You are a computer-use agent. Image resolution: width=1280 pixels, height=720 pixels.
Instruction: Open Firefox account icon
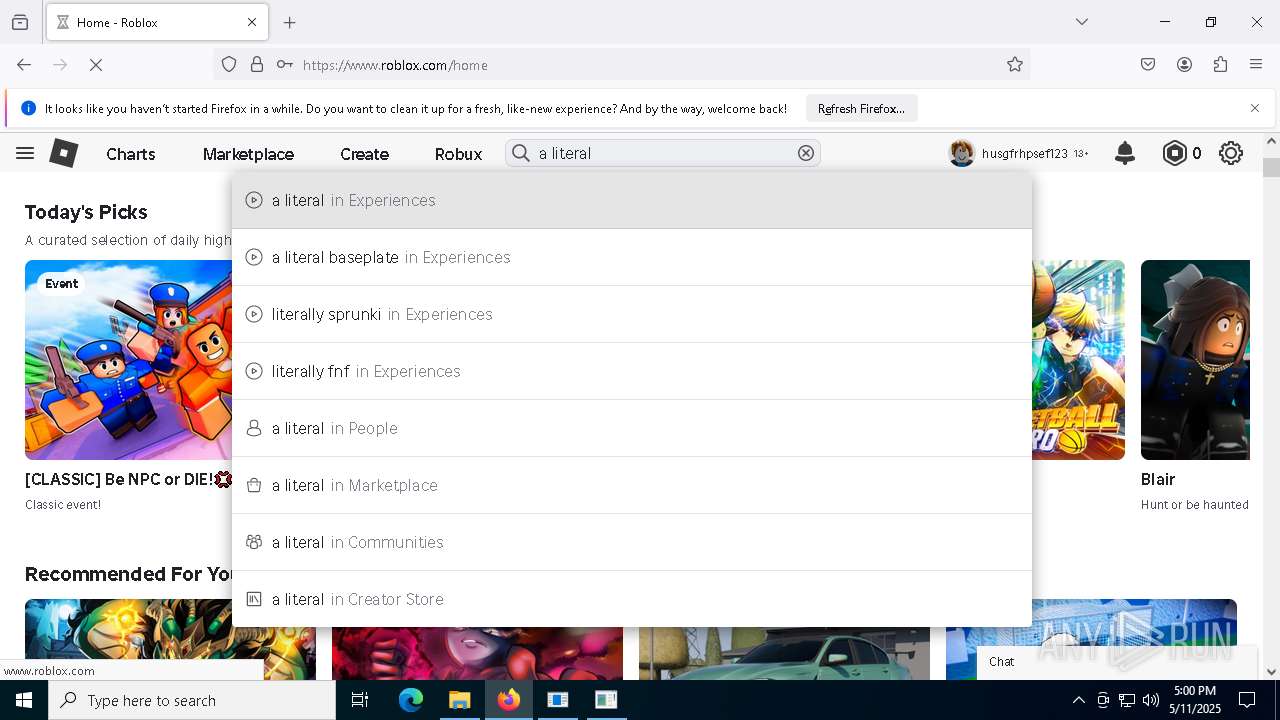pyautogui.click(x=1184, y=65)
